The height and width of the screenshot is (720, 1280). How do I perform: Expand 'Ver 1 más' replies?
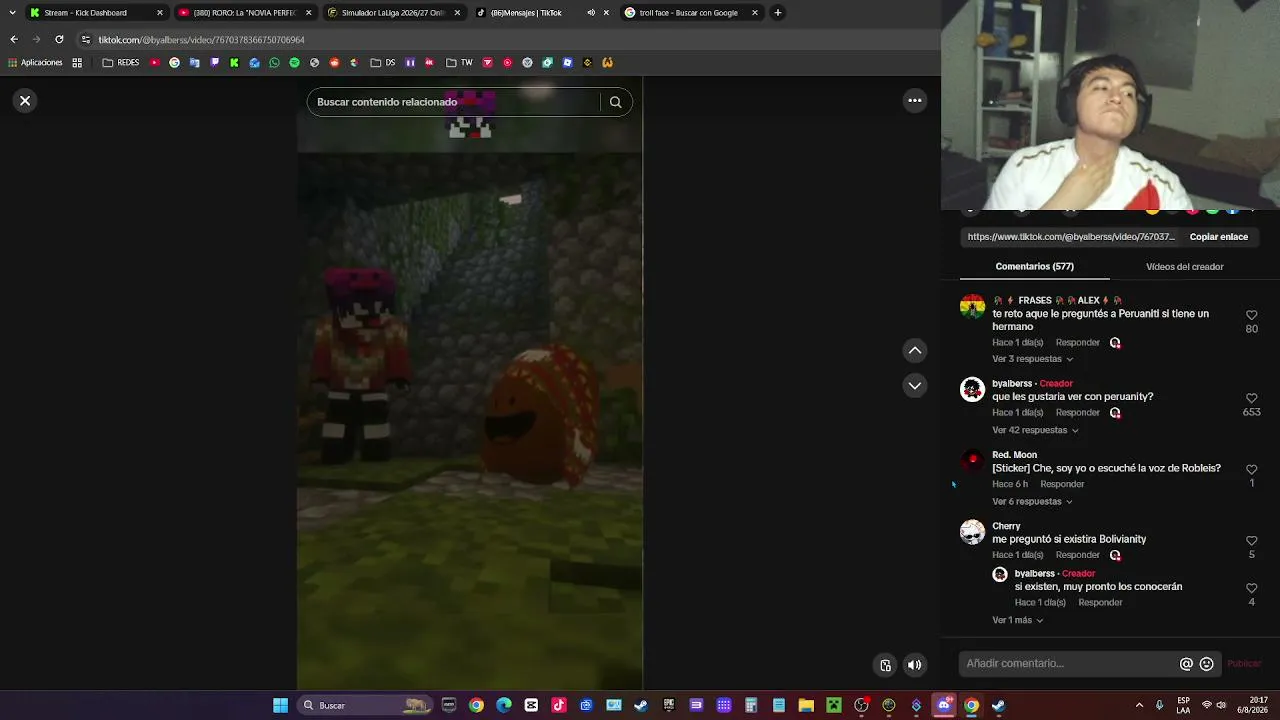pos(1017,620)
